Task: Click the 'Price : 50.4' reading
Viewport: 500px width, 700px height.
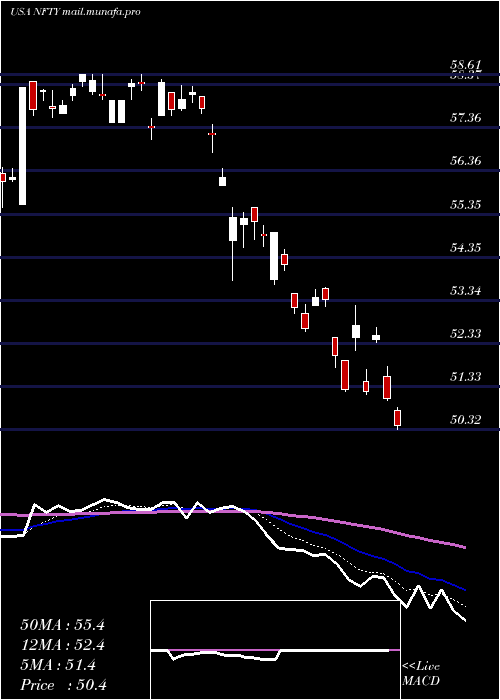Action: tap(63, 685)
